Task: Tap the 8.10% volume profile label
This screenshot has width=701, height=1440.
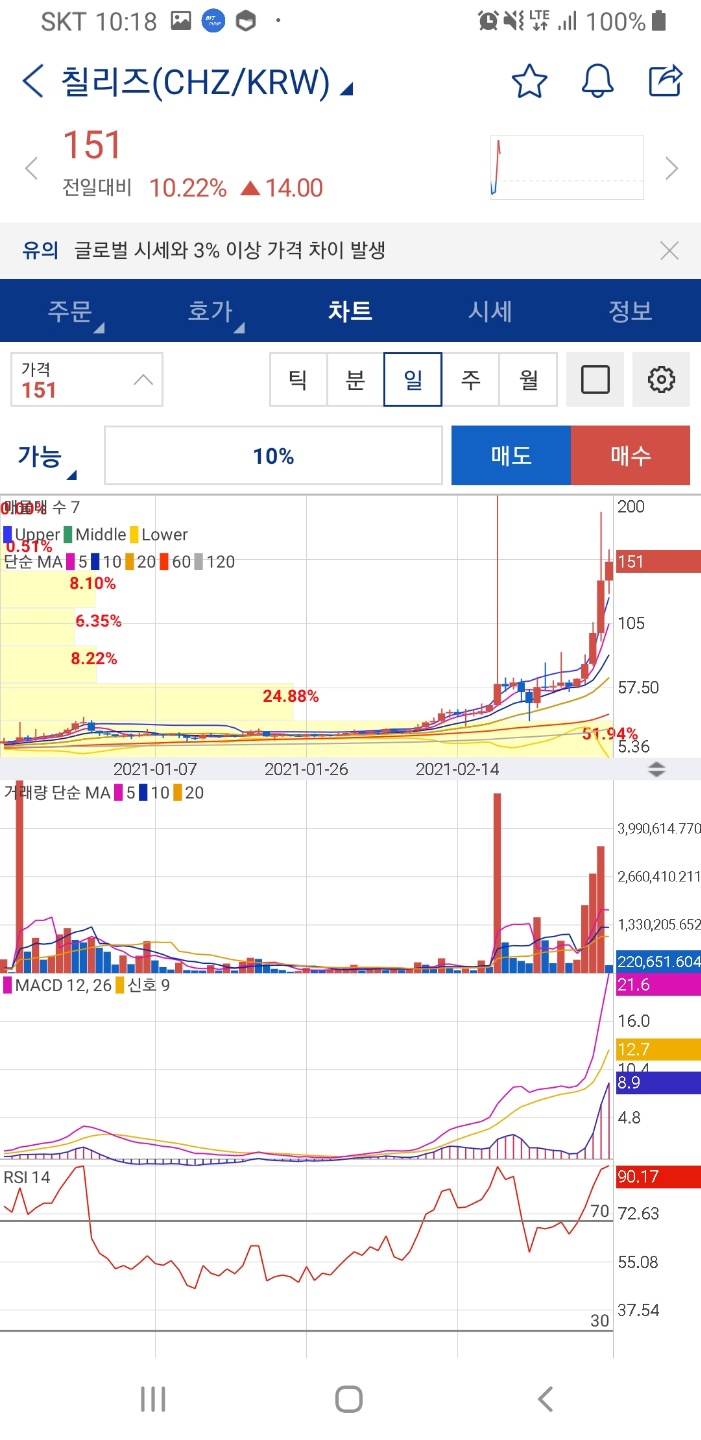Action: click(93, 583)
